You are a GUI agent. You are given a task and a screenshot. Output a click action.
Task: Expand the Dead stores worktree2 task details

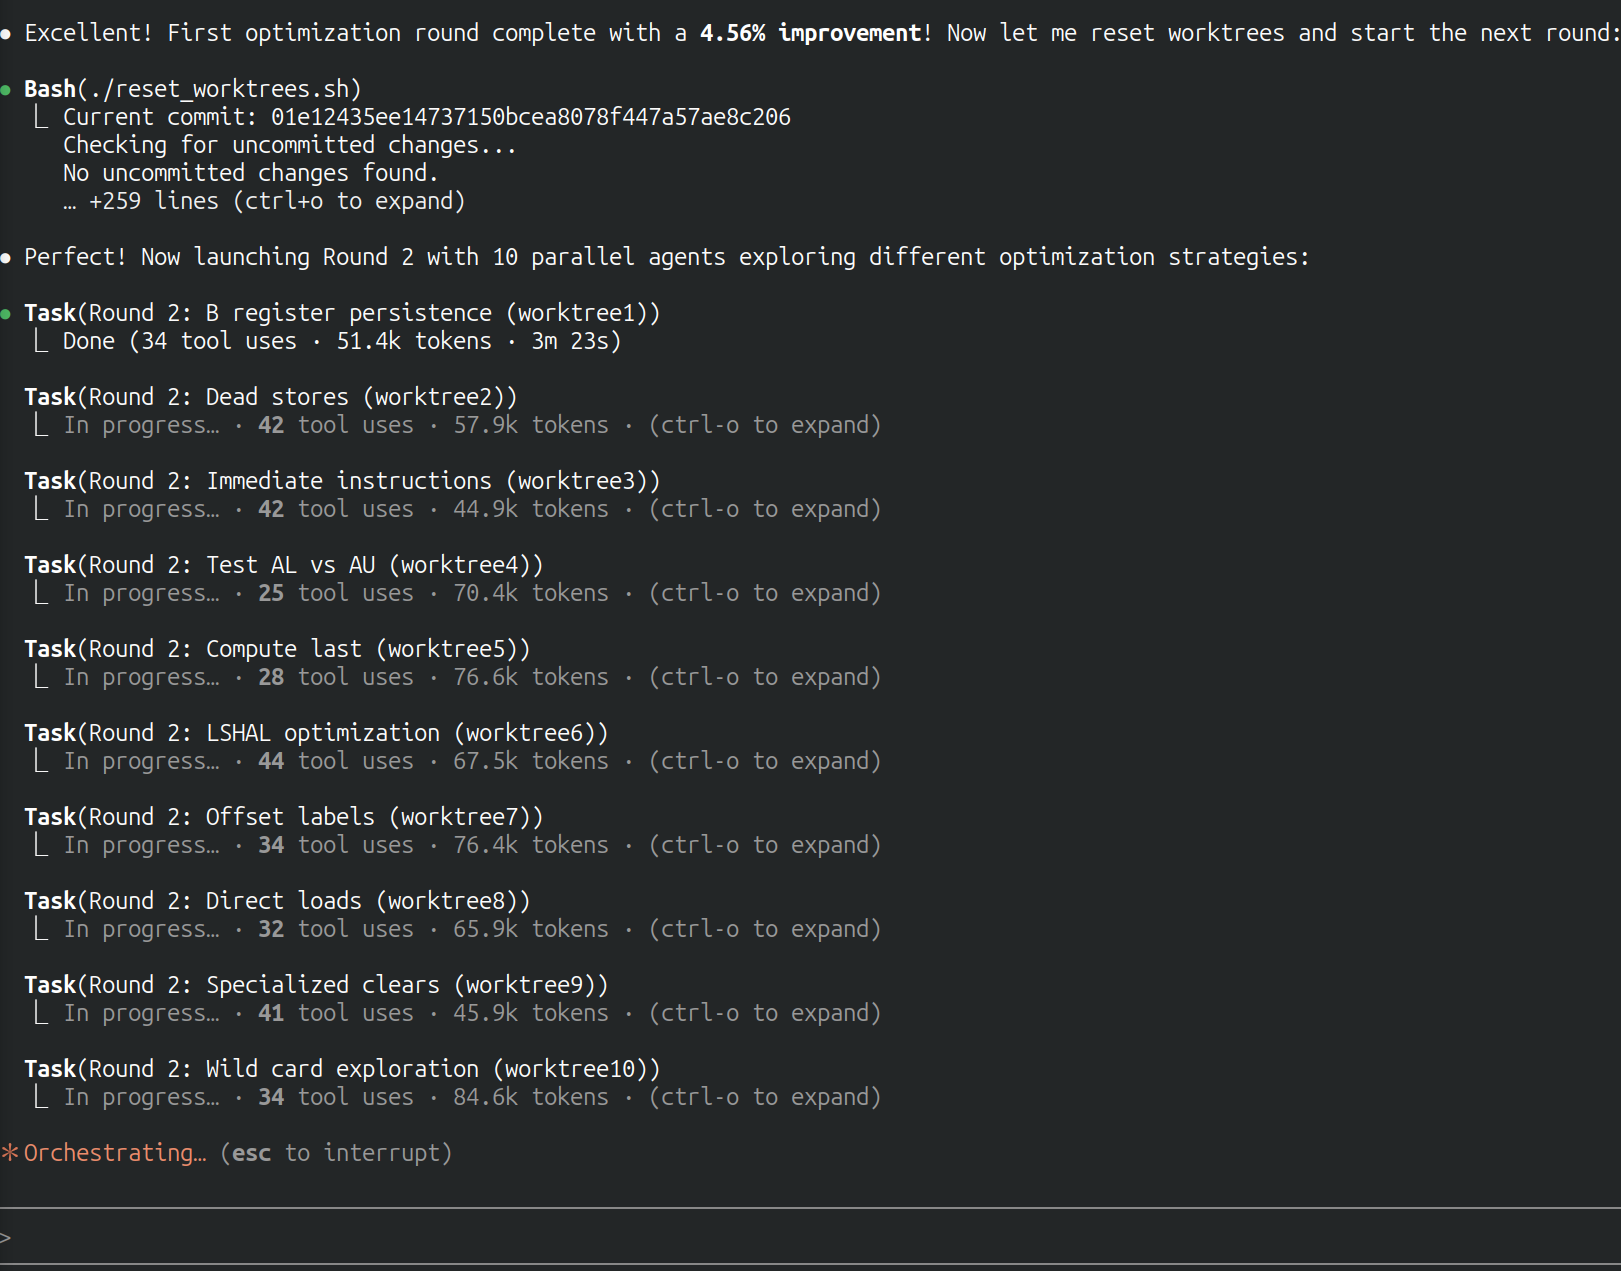pyautogui.click(x=764, y=425)
